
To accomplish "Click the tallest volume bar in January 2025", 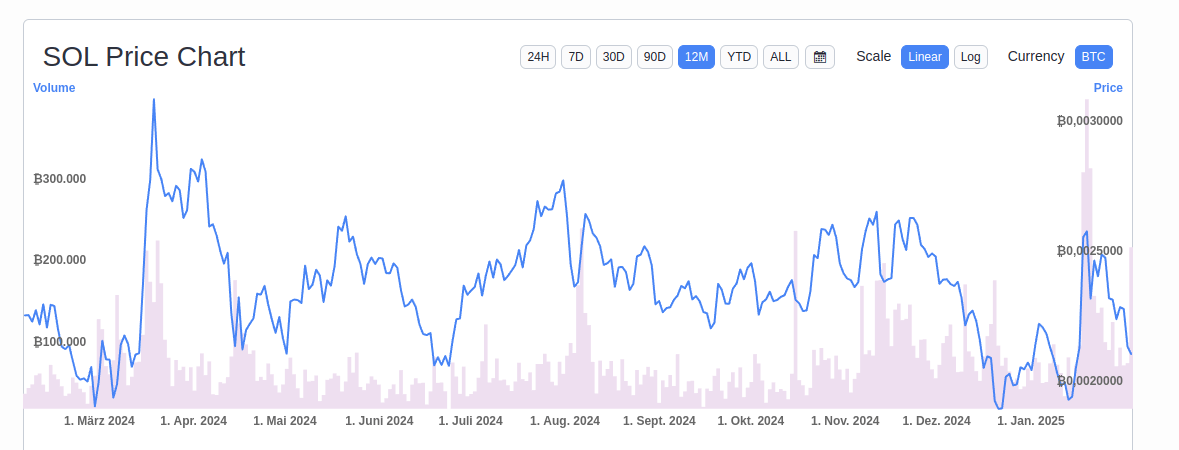I will (x=1087, y=254).
